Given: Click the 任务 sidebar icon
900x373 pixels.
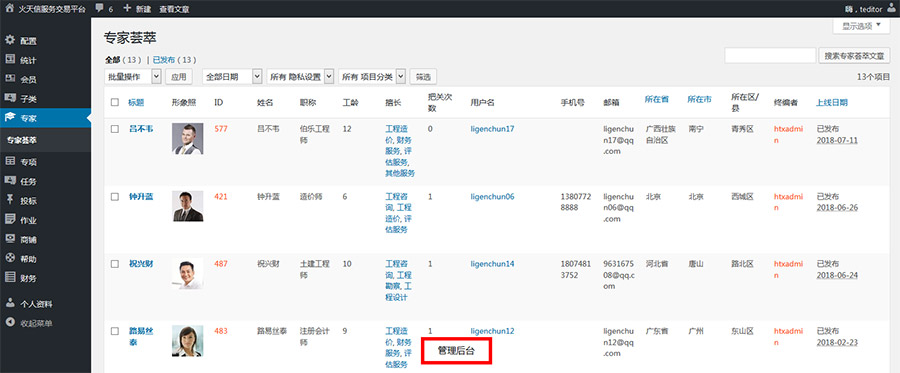Looking at the screenshot, I should pos(10,181).
